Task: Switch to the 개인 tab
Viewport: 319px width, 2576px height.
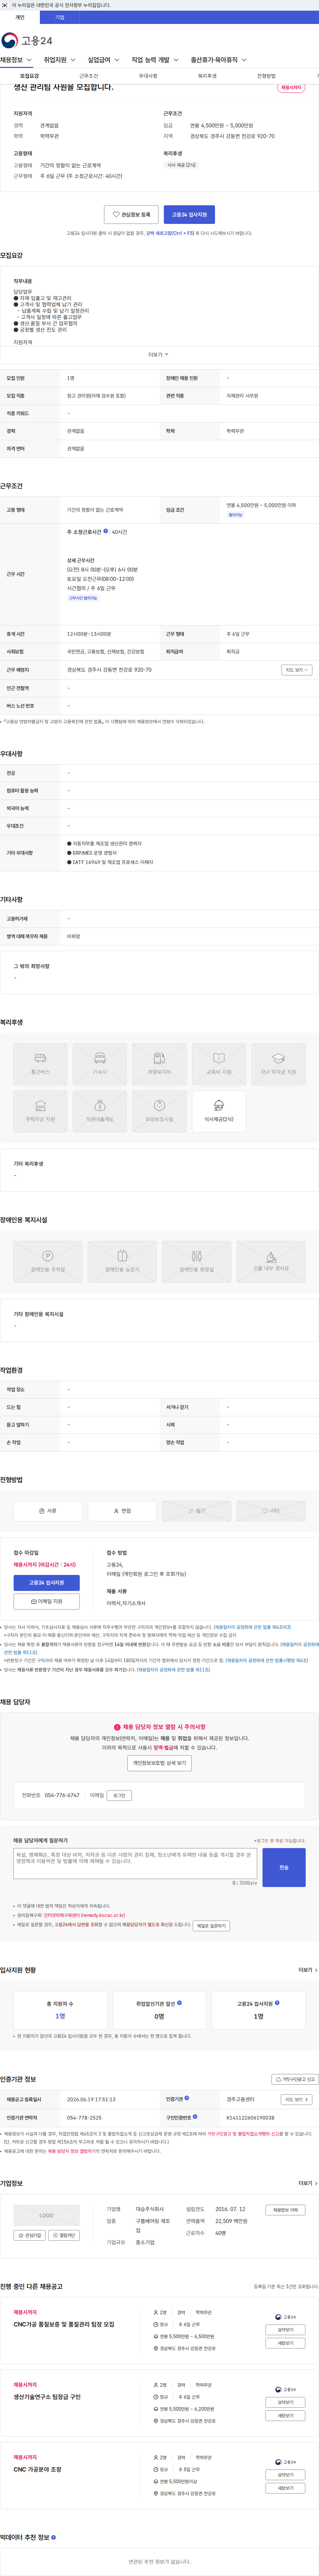Action: pyautogui.click(x=20, y=17)
